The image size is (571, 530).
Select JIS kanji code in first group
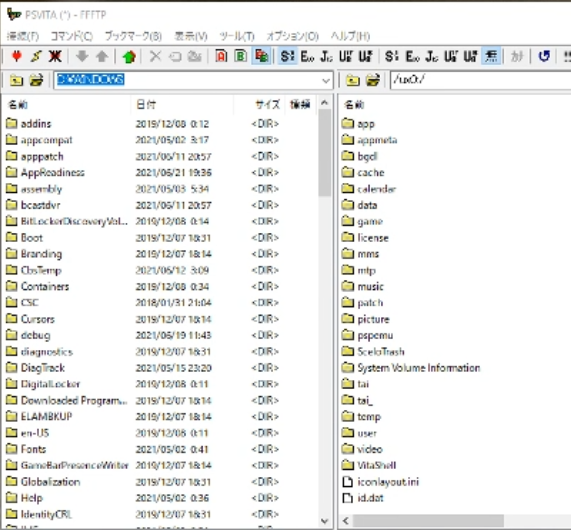(x=327, y=56)
